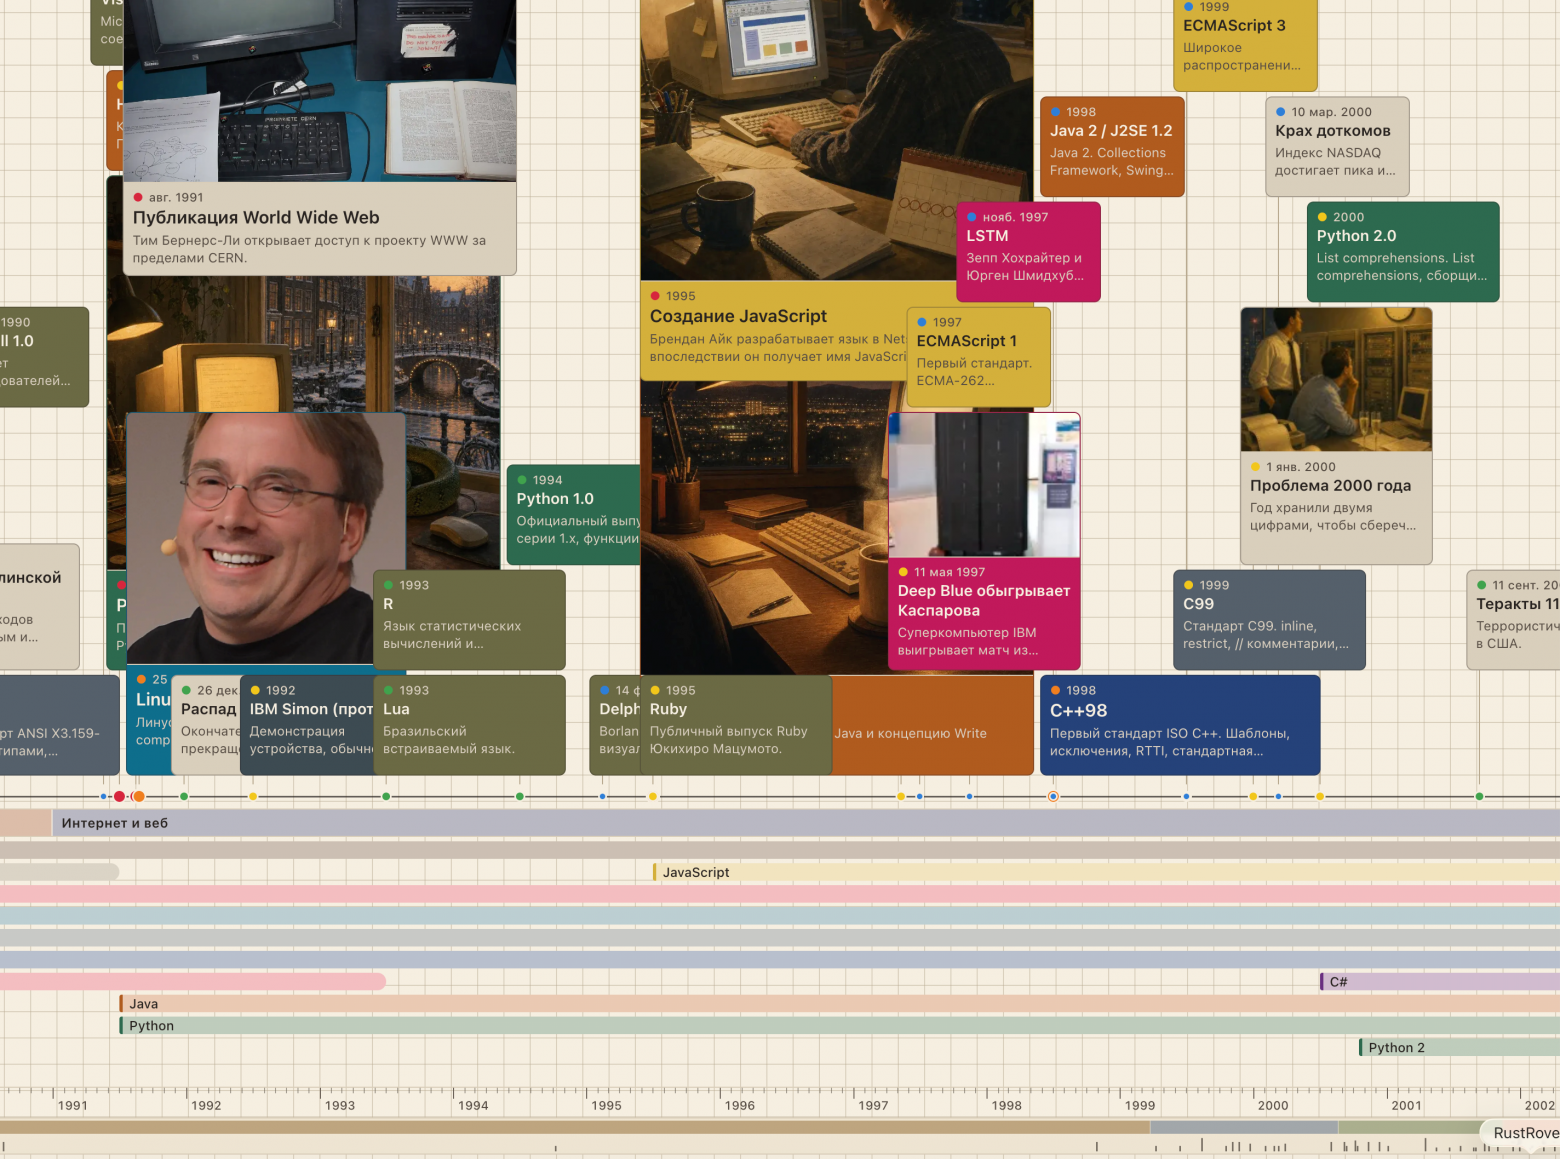The height and width of the screenshot is (1159, 1560).
Task: Select the Deep Blue обыгрывает Каспарова title
Action: (x=984, y=601)
